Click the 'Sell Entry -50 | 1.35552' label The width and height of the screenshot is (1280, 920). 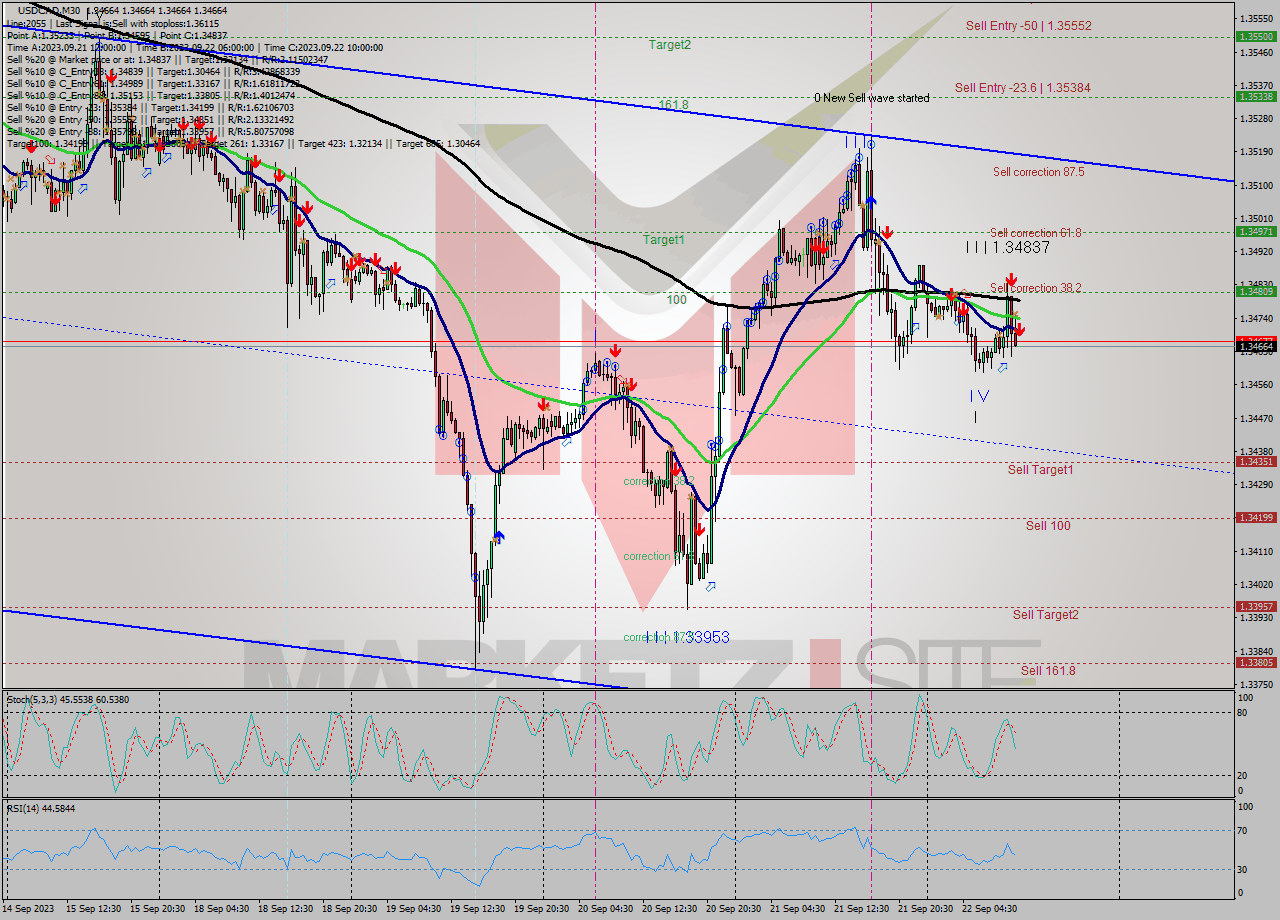click(1029, 25)
